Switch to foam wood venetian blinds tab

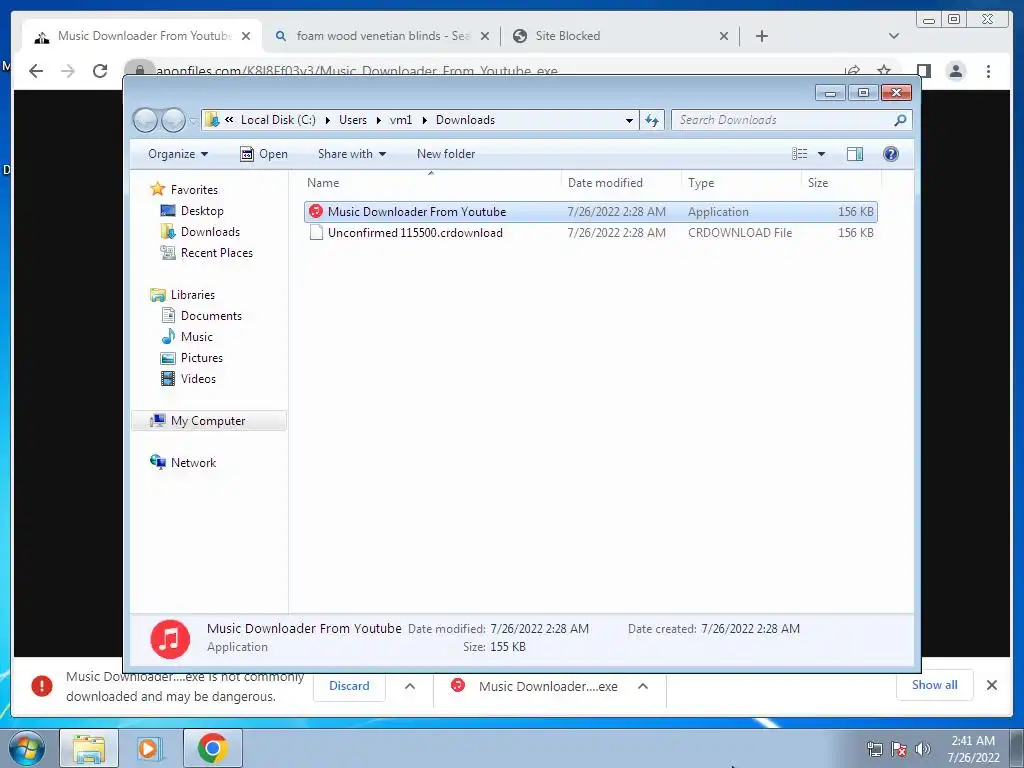click(x=383, y=36)
